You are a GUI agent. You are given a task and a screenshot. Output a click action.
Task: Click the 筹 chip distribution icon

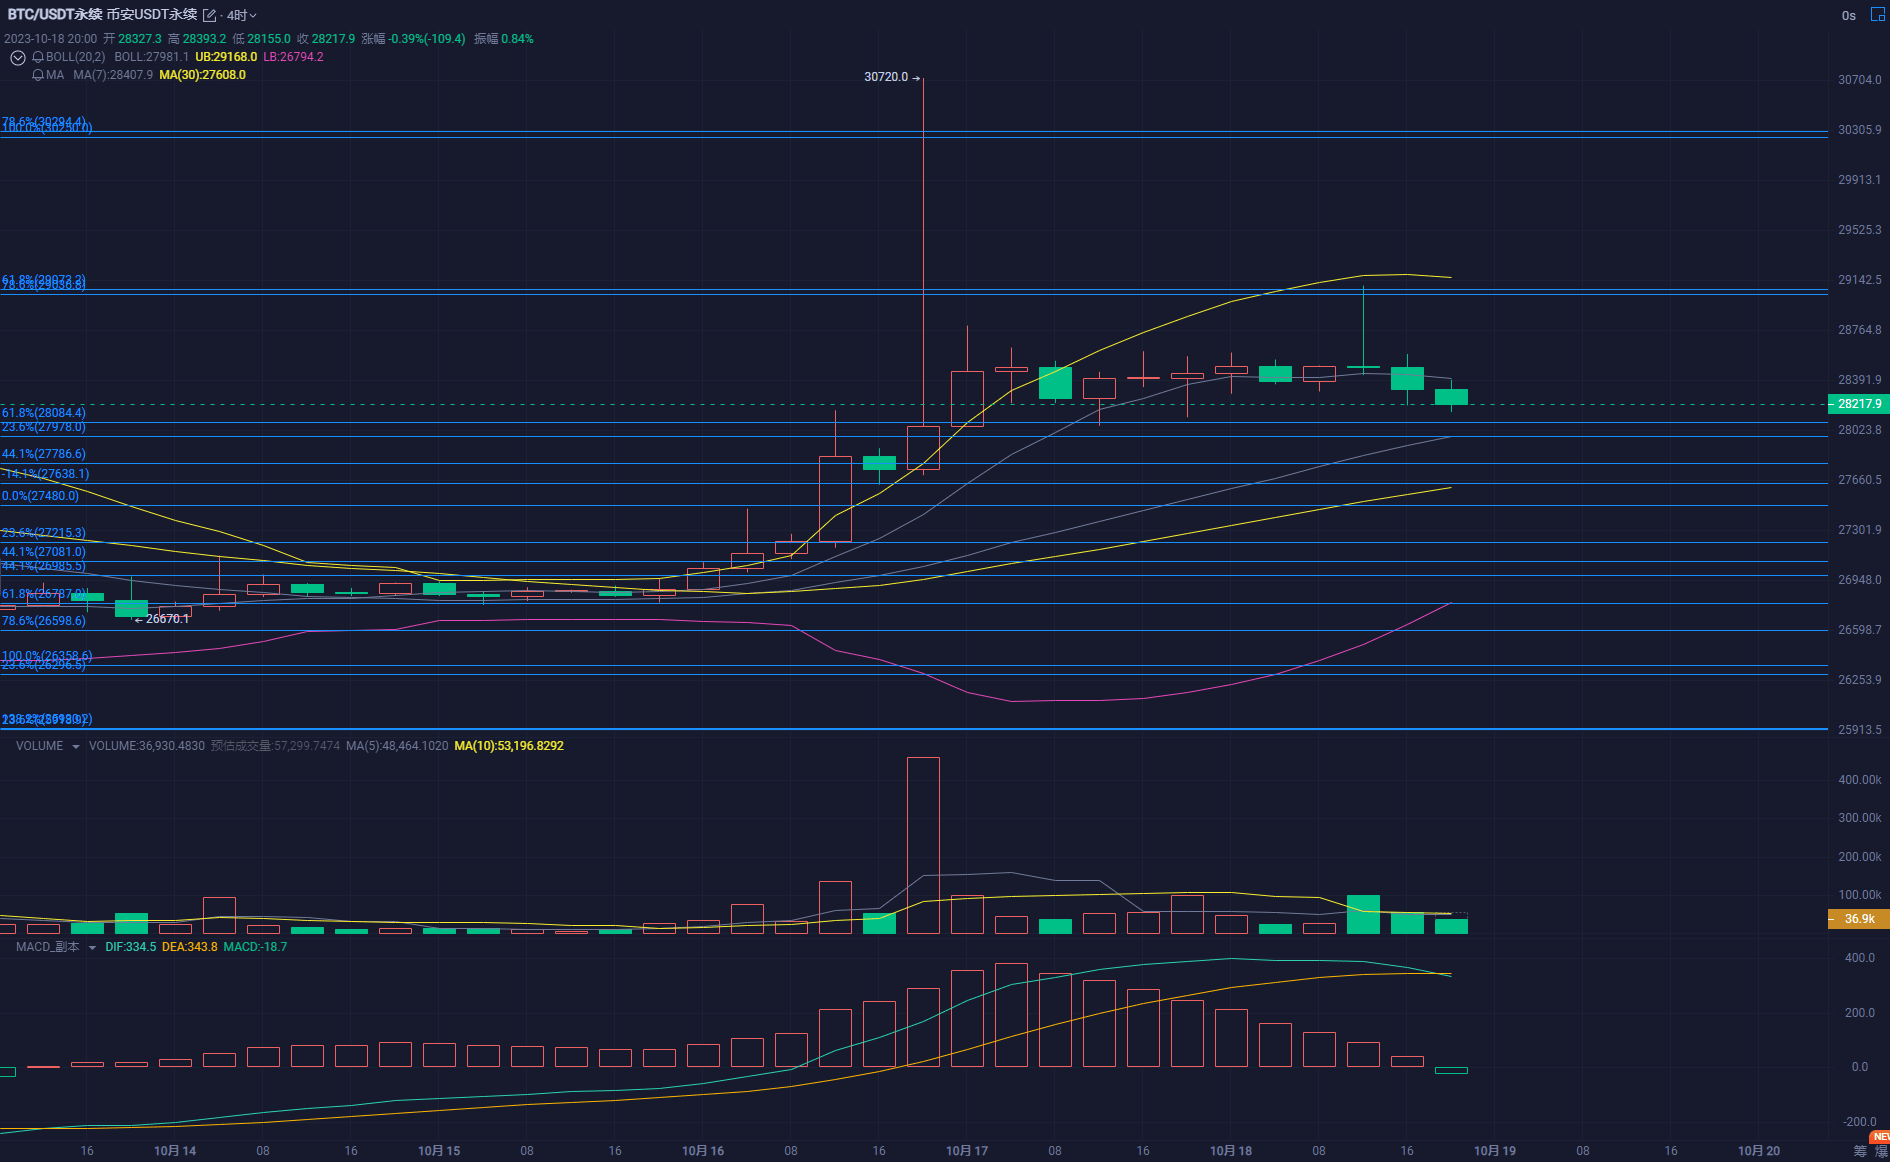[x=1860, y=1151]
